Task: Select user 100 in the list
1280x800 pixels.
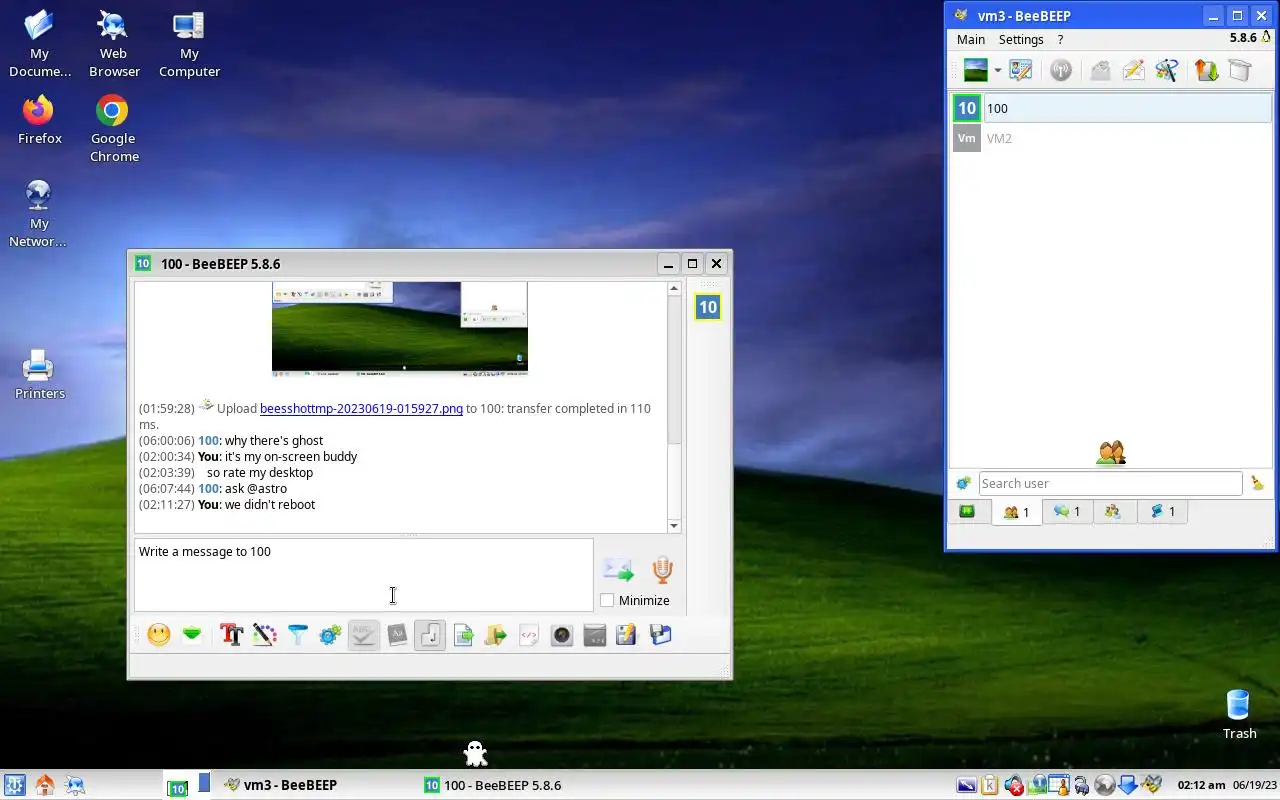Action: 1110,108
